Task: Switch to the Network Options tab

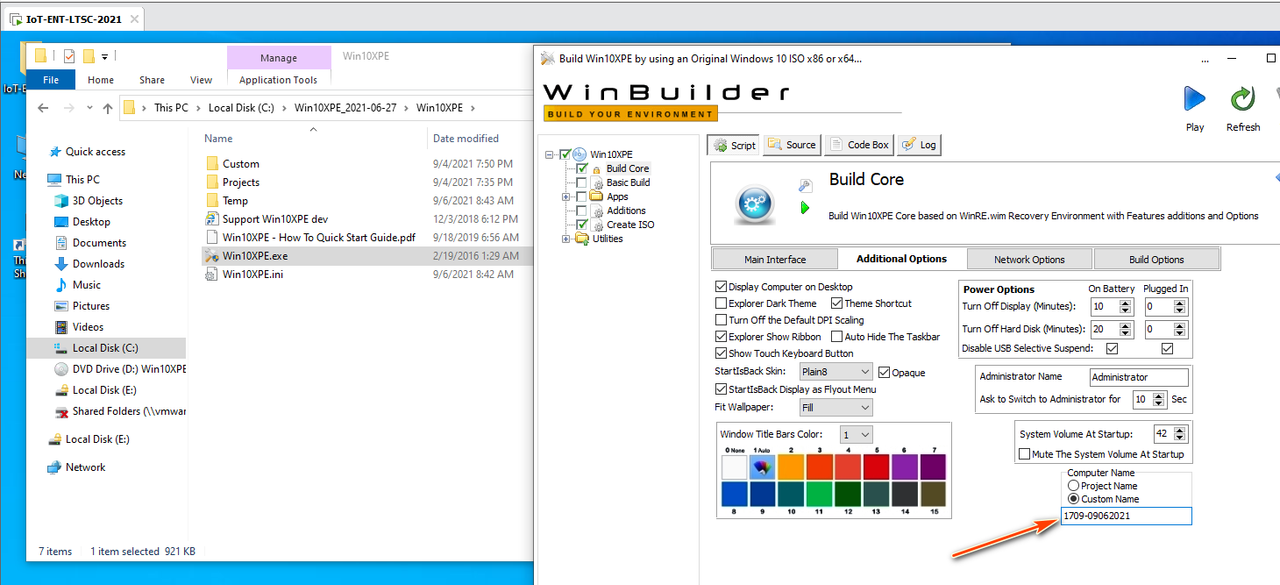Action: coord(1029,259)
